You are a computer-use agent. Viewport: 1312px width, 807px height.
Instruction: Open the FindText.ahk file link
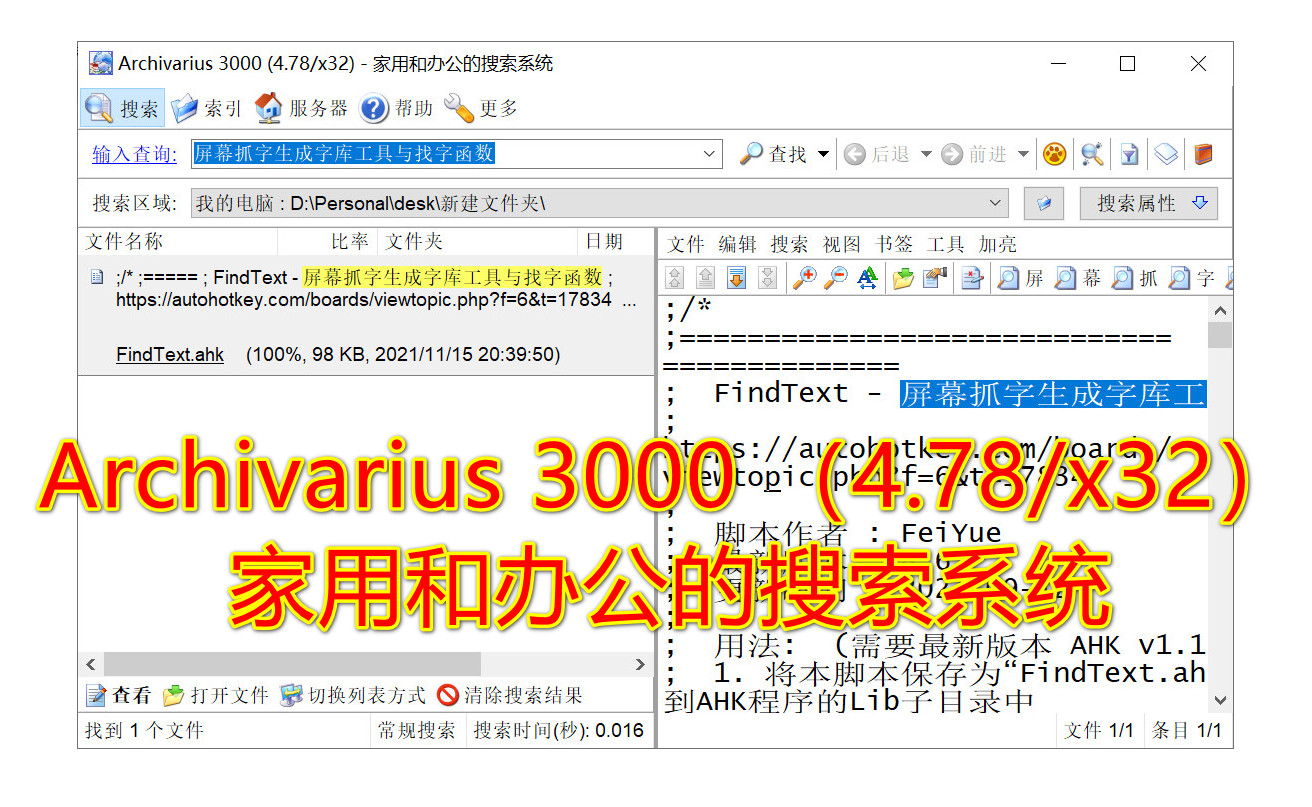[x=170, y=355]
